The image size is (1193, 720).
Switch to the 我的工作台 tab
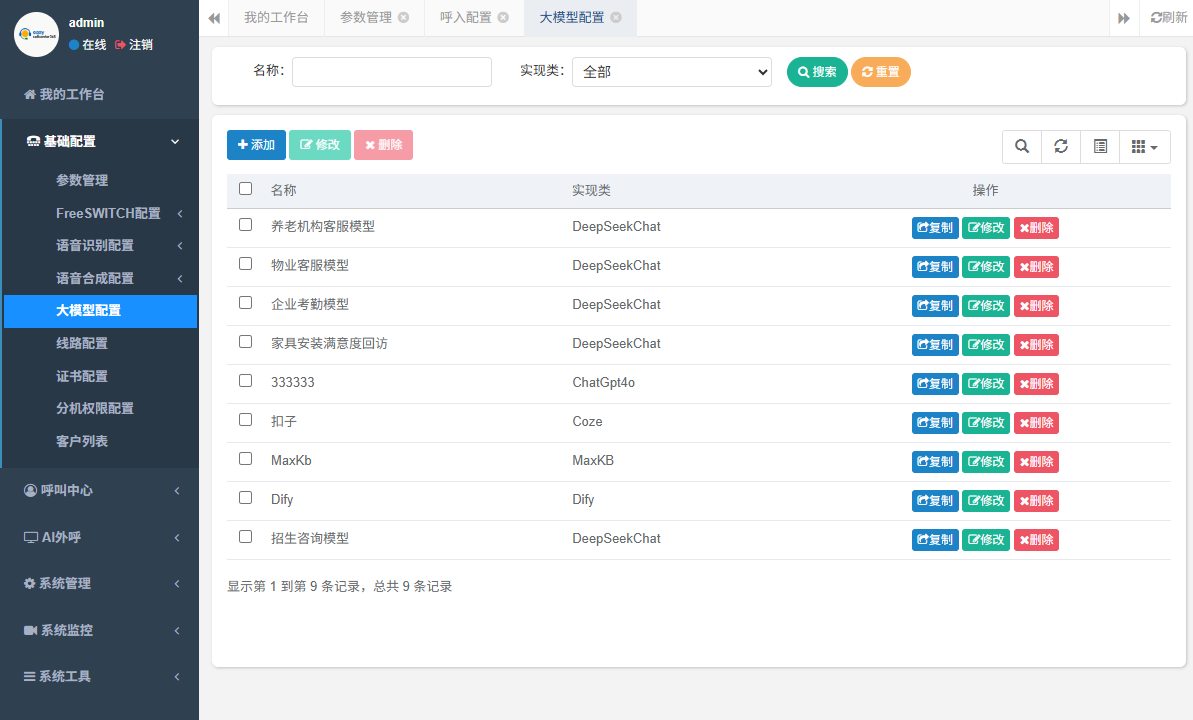(276, 18)
